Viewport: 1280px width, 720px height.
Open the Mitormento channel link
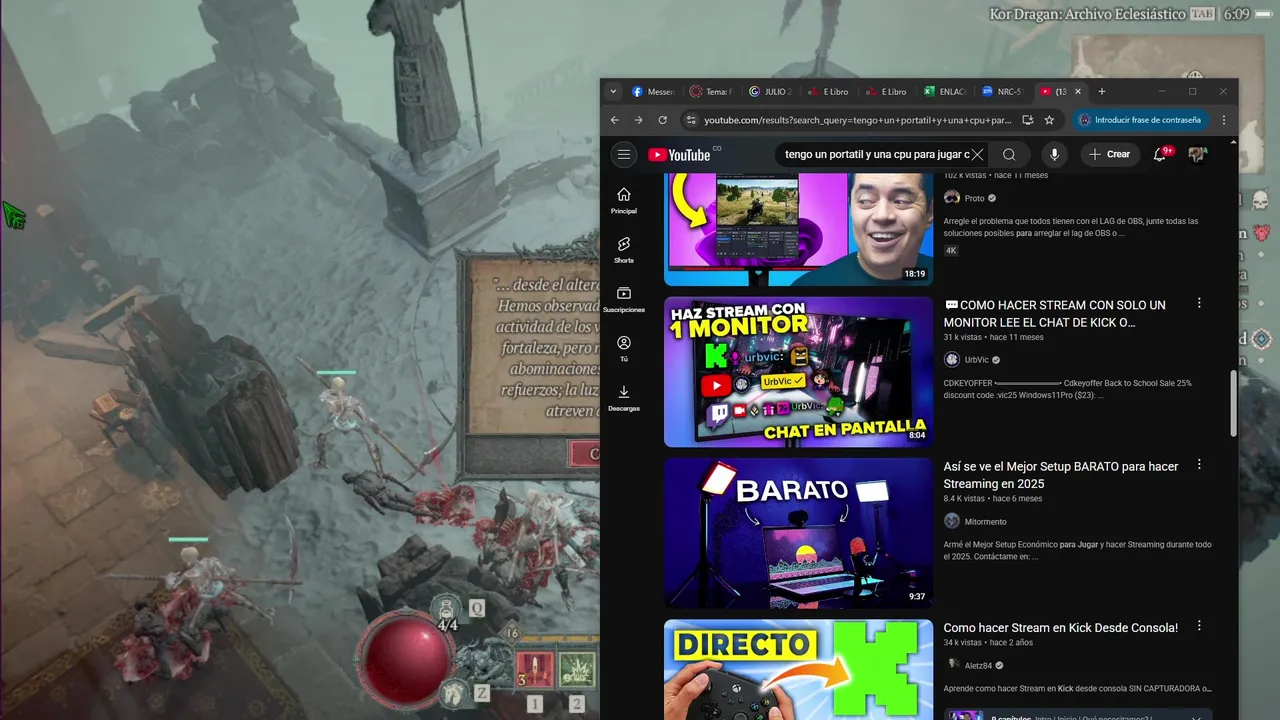point(985,521)
